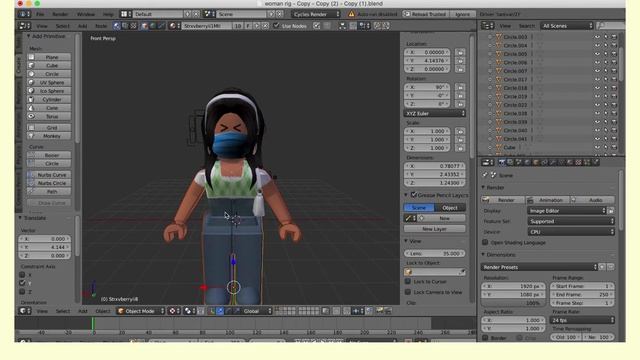This screenshot has height=360, width=640.
Task: Select the Scene grease pencil source
Action: (419, 208)
